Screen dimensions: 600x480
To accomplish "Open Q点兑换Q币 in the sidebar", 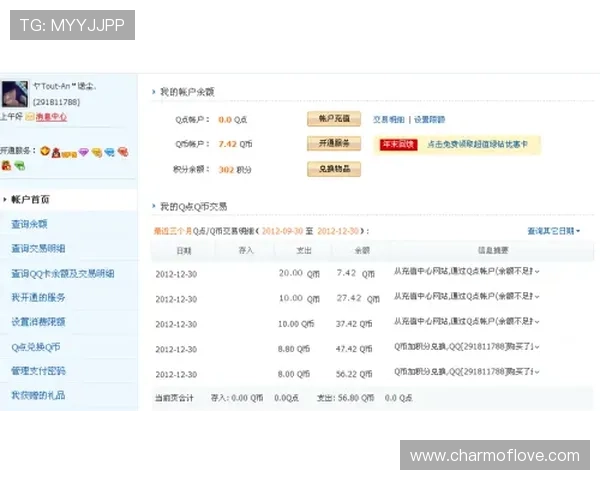I will coord(36,347).
